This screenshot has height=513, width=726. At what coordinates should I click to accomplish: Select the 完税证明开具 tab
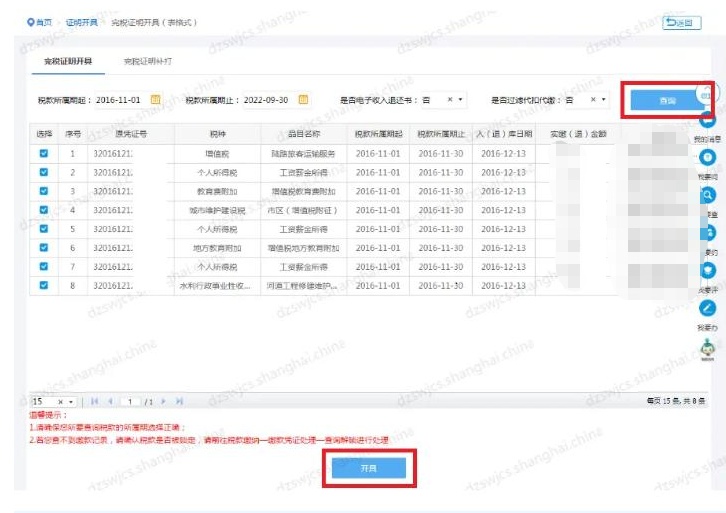pyautogui.click(x=68, y=61)
